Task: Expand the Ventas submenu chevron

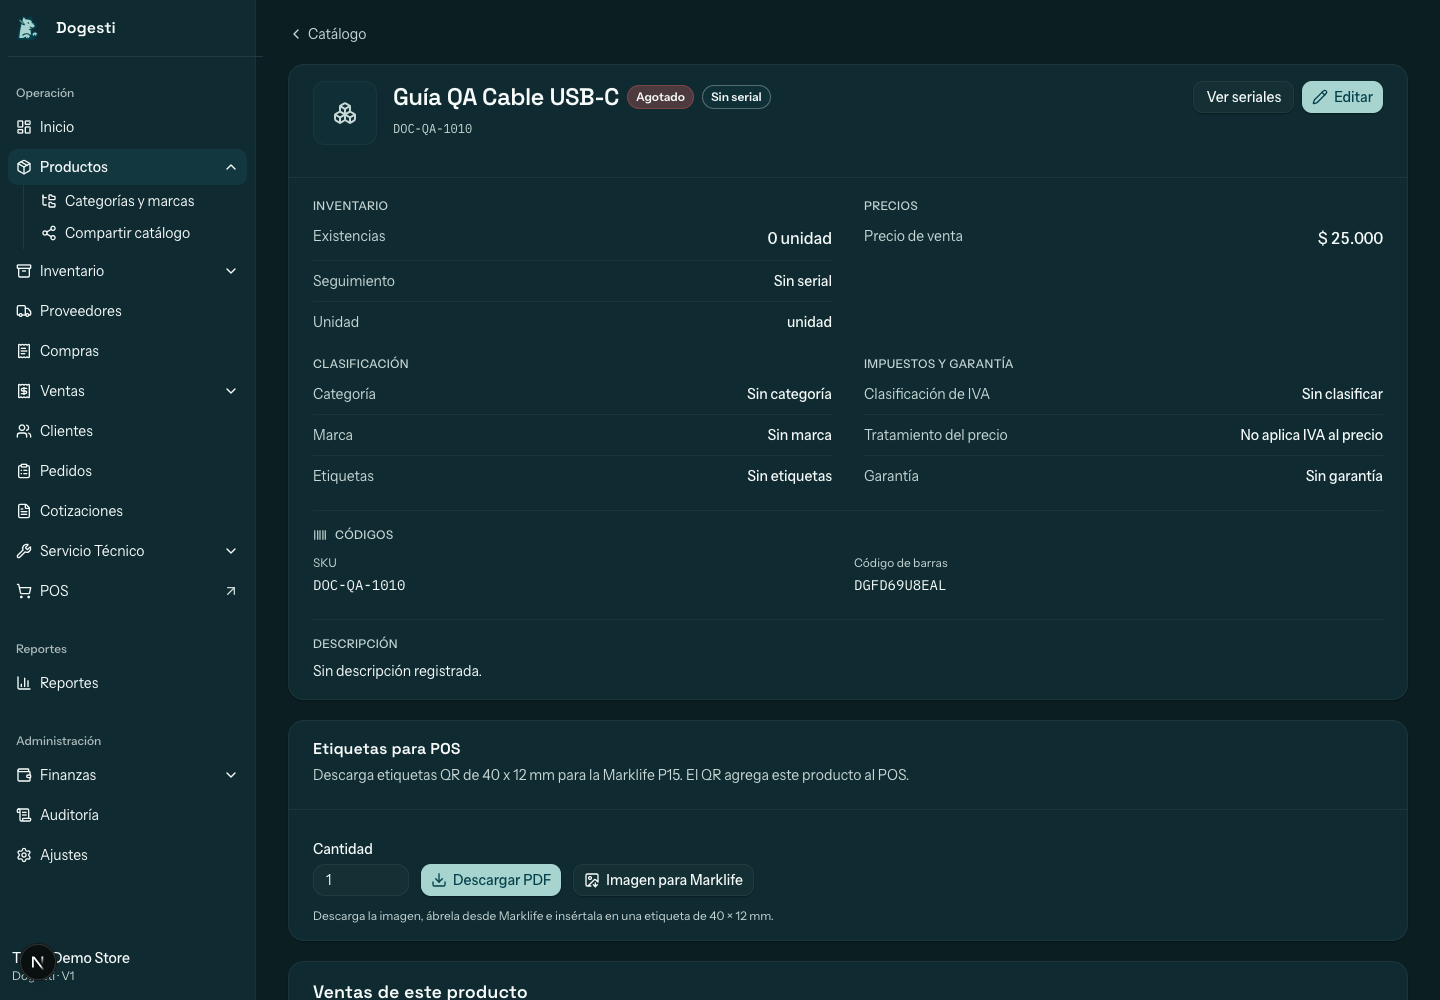Action: pyautogui.click(x=231, y=391)
